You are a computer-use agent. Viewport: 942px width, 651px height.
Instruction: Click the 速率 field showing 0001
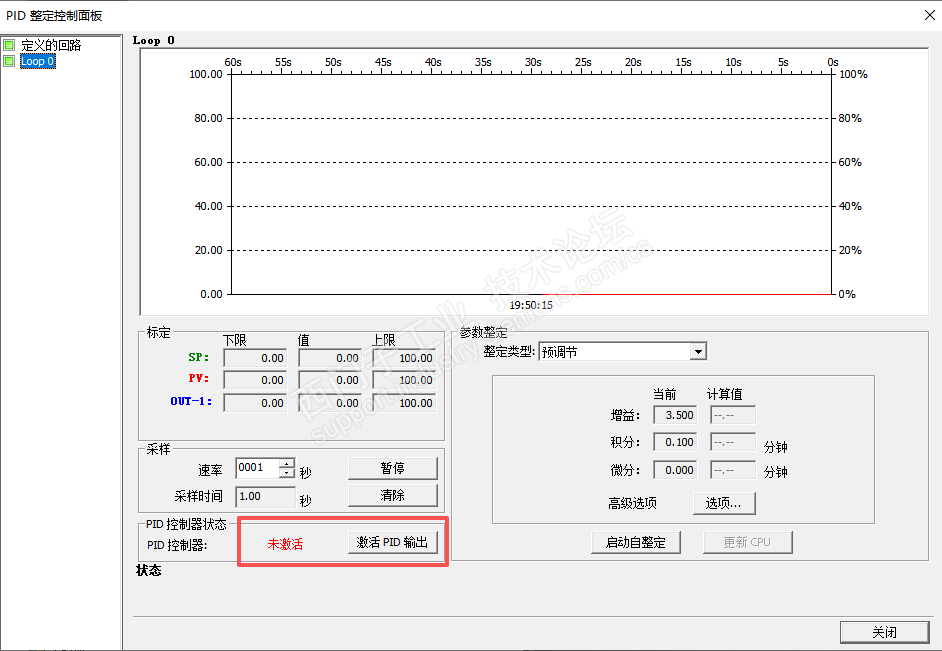[258, 468]
